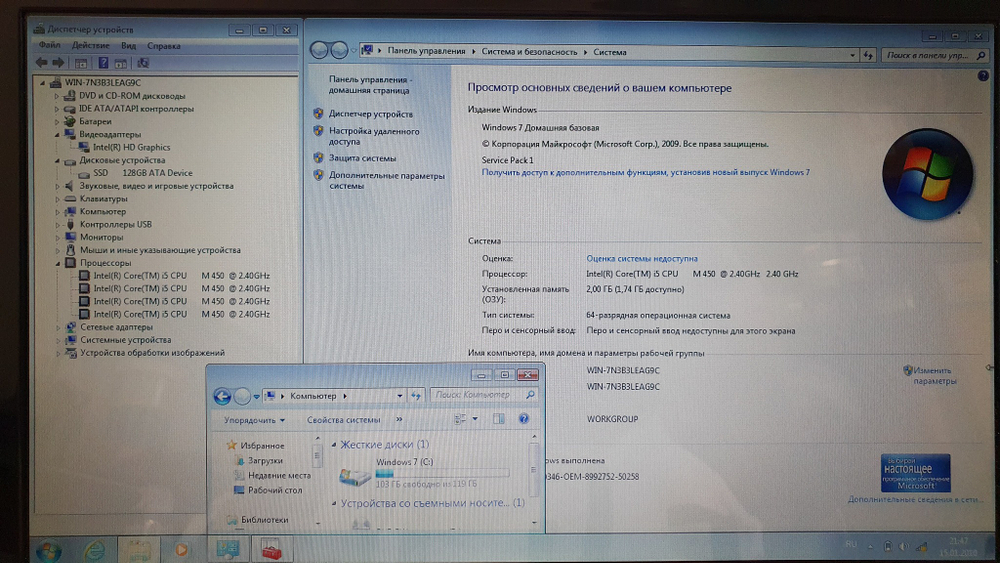Click the help icon in Device Manager toolbar
This screenshot has width=1000, height=563.
pos(103,62)
